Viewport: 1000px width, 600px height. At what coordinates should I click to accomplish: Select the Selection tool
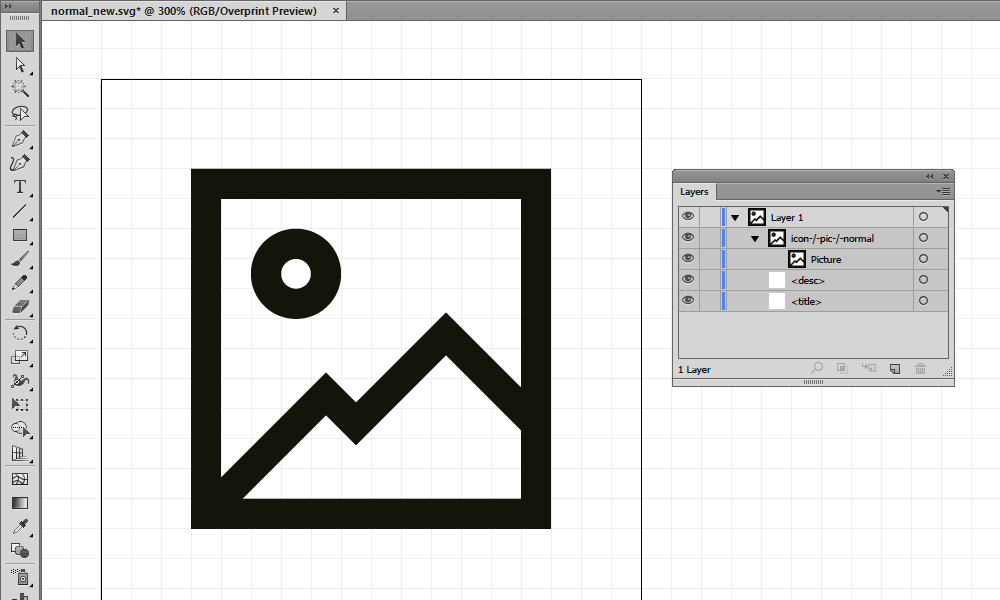click(20, 41)
